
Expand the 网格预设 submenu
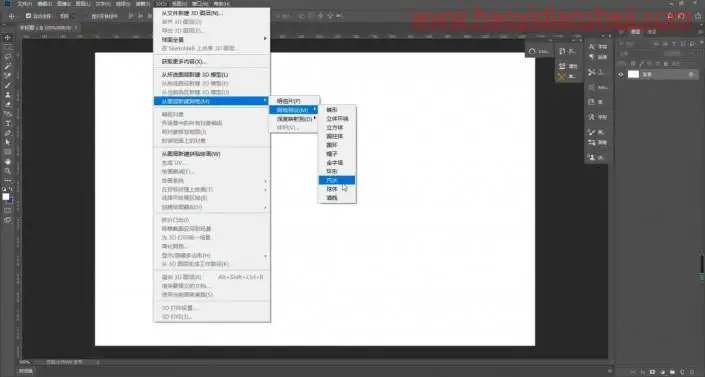[294, 110]
